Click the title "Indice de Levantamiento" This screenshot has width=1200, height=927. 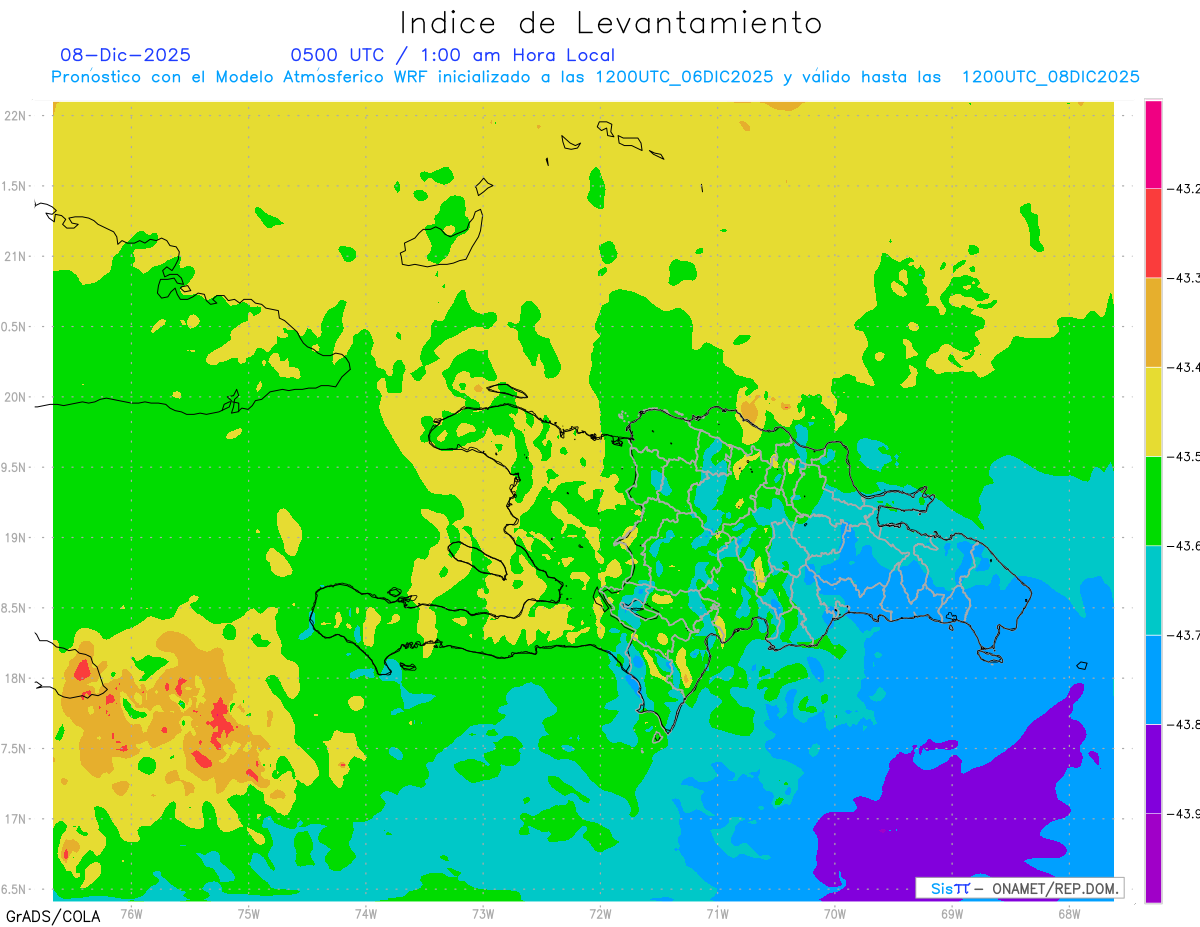[x=610, y=23]
